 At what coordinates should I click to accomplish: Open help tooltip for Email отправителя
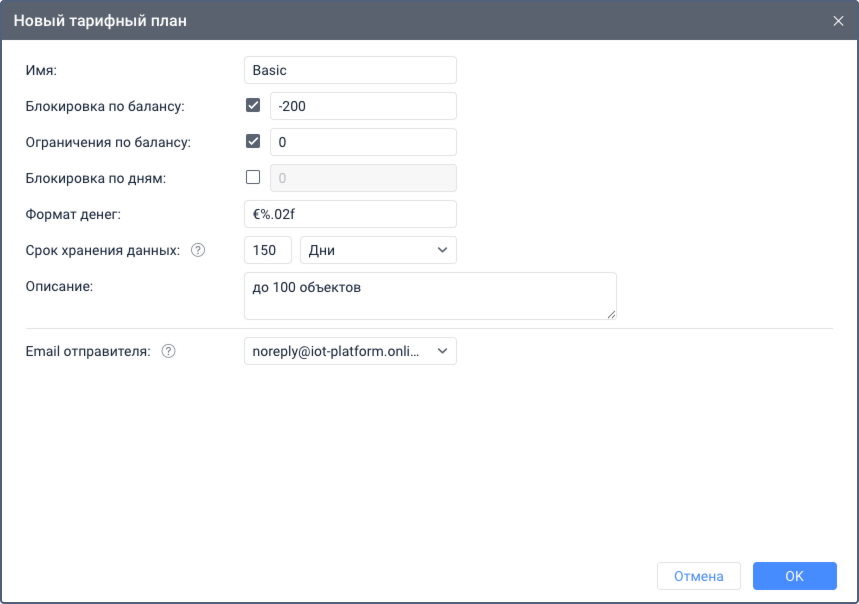coord(168,351)
